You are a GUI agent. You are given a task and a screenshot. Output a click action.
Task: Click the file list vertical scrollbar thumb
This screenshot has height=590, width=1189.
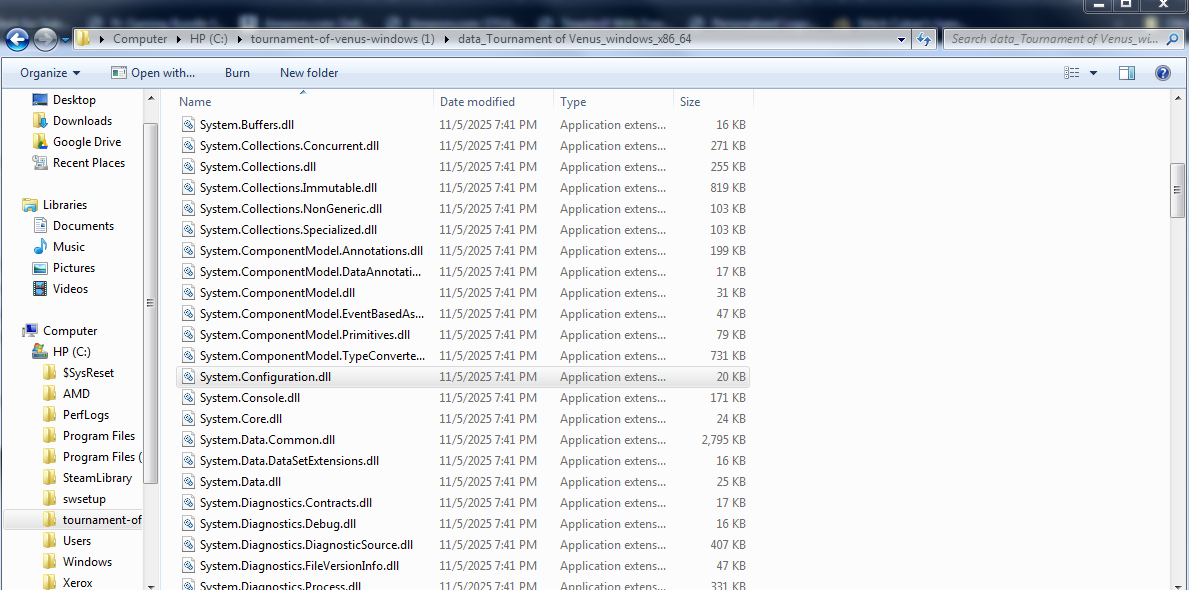coord(1177,190)
